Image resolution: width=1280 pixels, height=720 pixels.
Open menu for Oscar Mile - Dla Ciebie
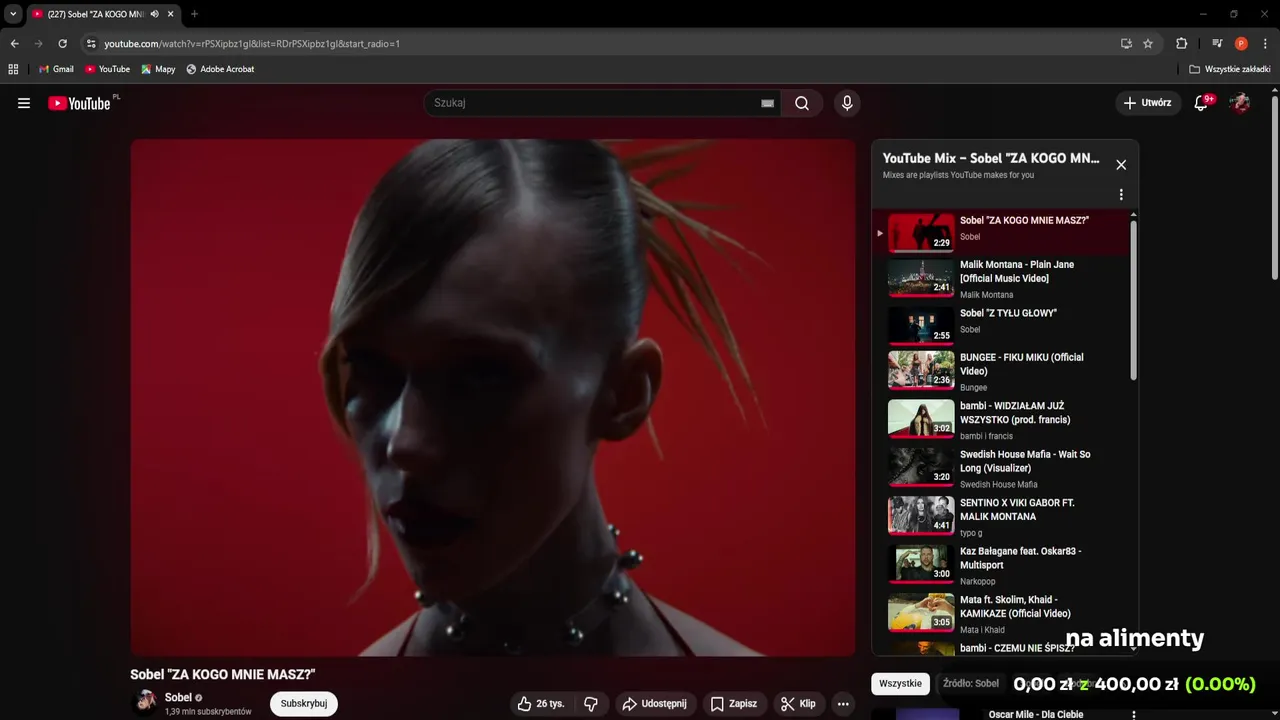point(1133,715)
